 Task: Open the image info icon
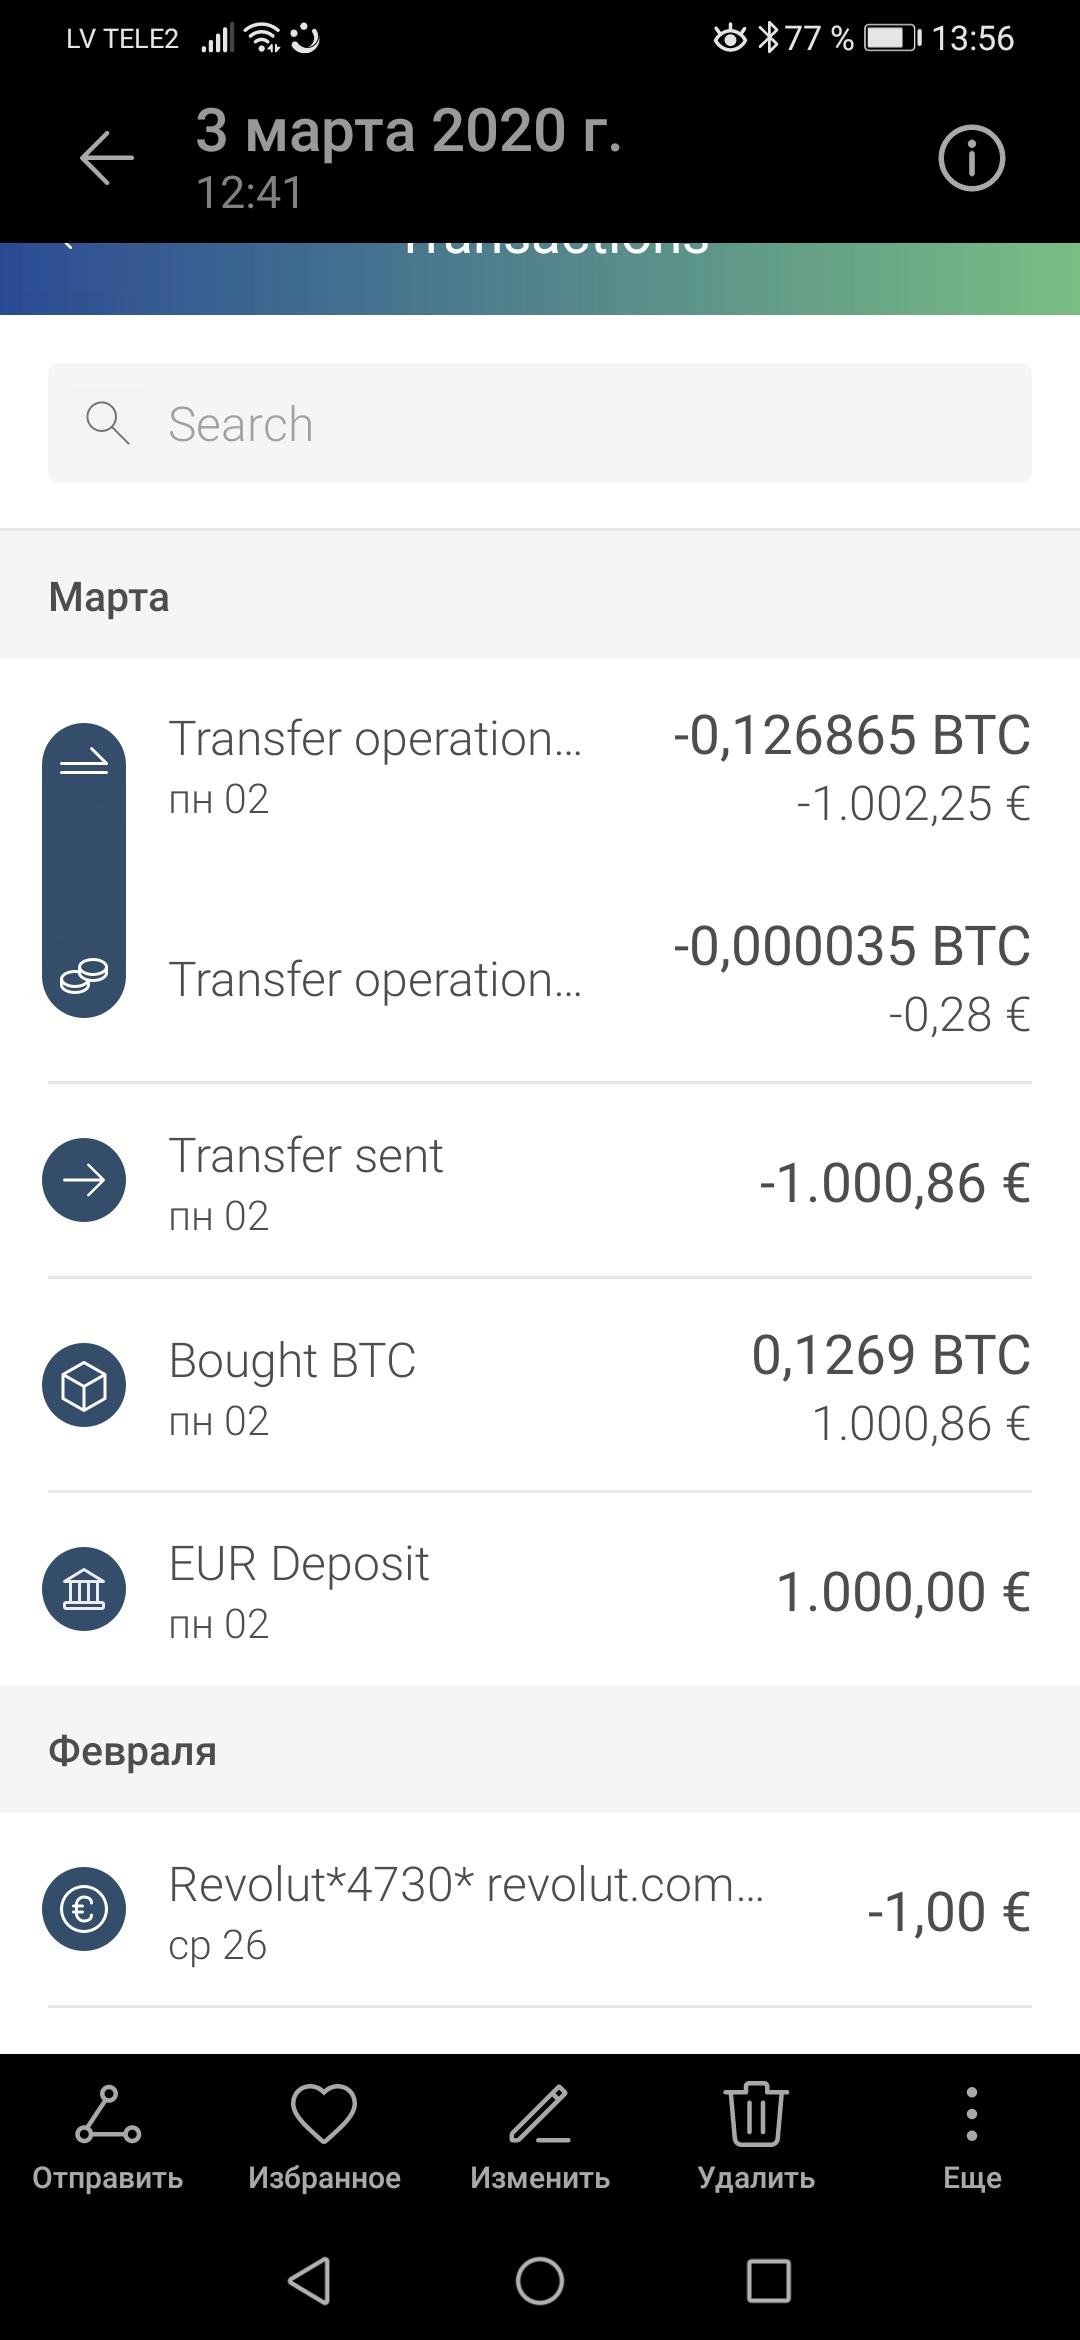(x=971, y=158)
